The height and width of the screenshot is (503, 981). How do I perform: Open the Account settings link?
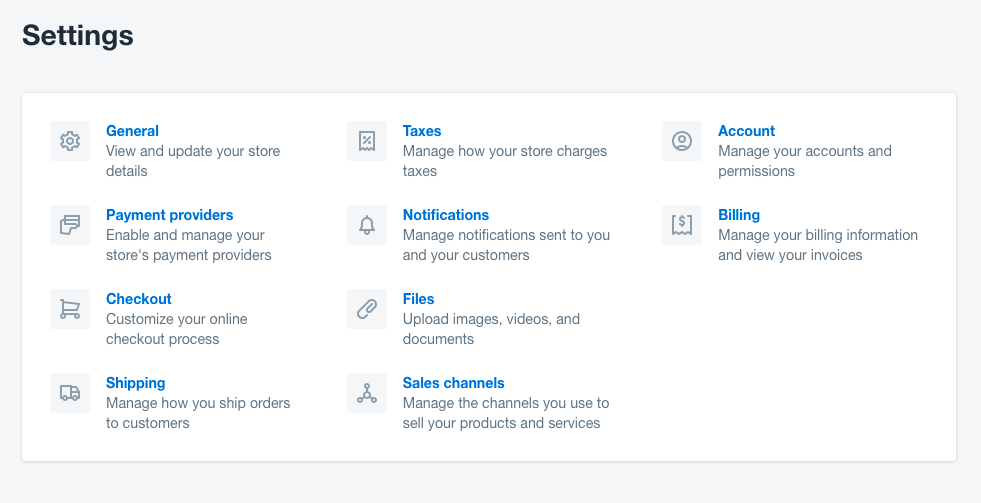tap(746, 131)
